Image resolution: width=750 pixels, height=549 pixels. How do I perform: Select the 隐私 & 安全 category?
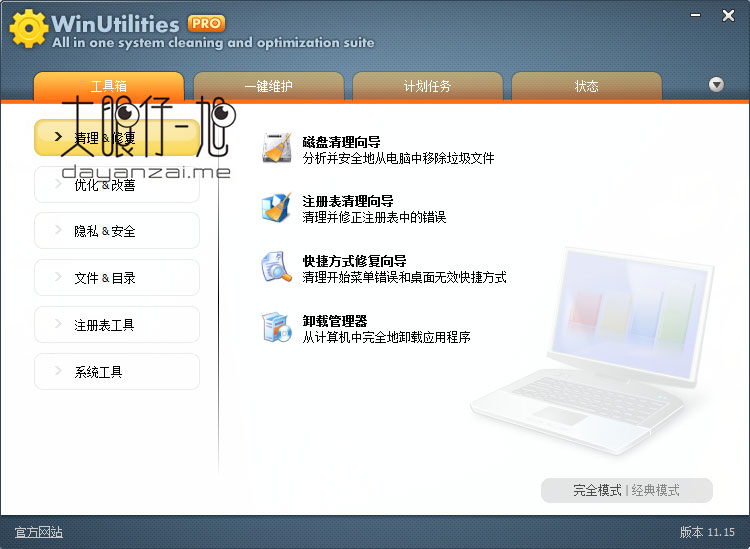point(117,231)
